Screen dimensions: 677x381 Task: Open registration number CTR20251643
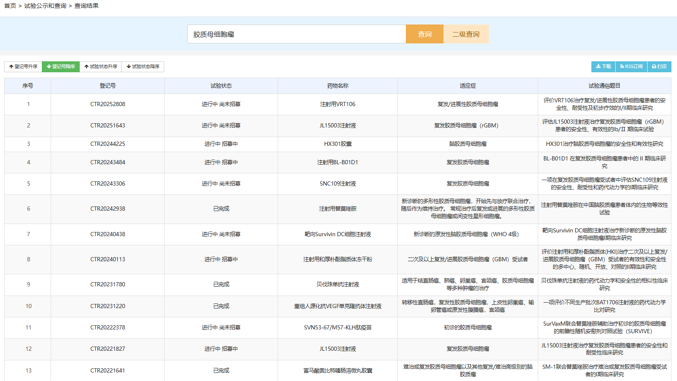pos(108,126)
